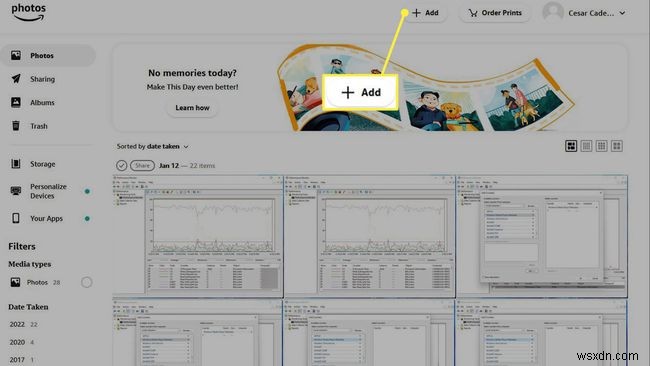650x366 pixels.
Task: Click the Storage icon
Action: (16, 164)
